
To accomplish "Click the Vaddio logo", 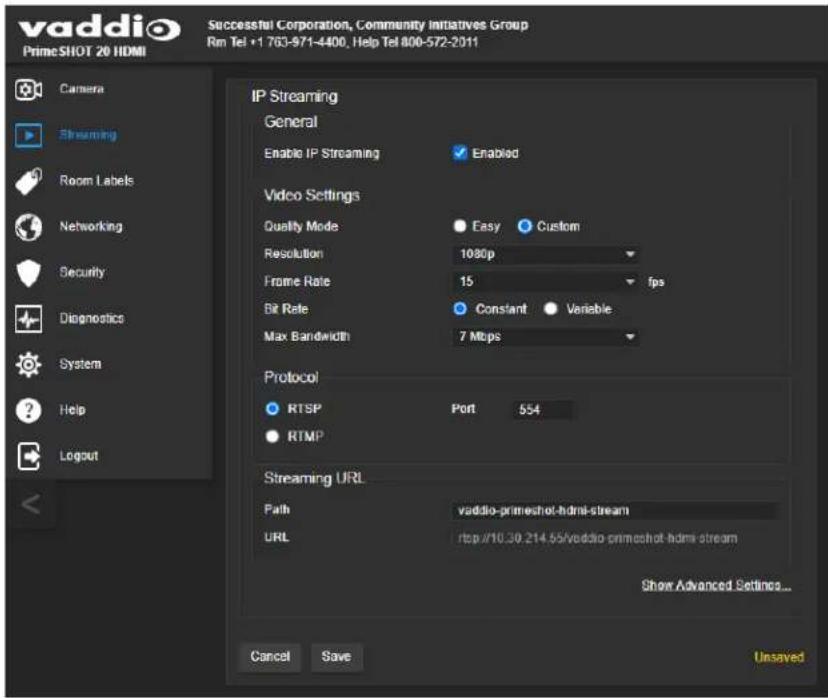I will (99, 28).
